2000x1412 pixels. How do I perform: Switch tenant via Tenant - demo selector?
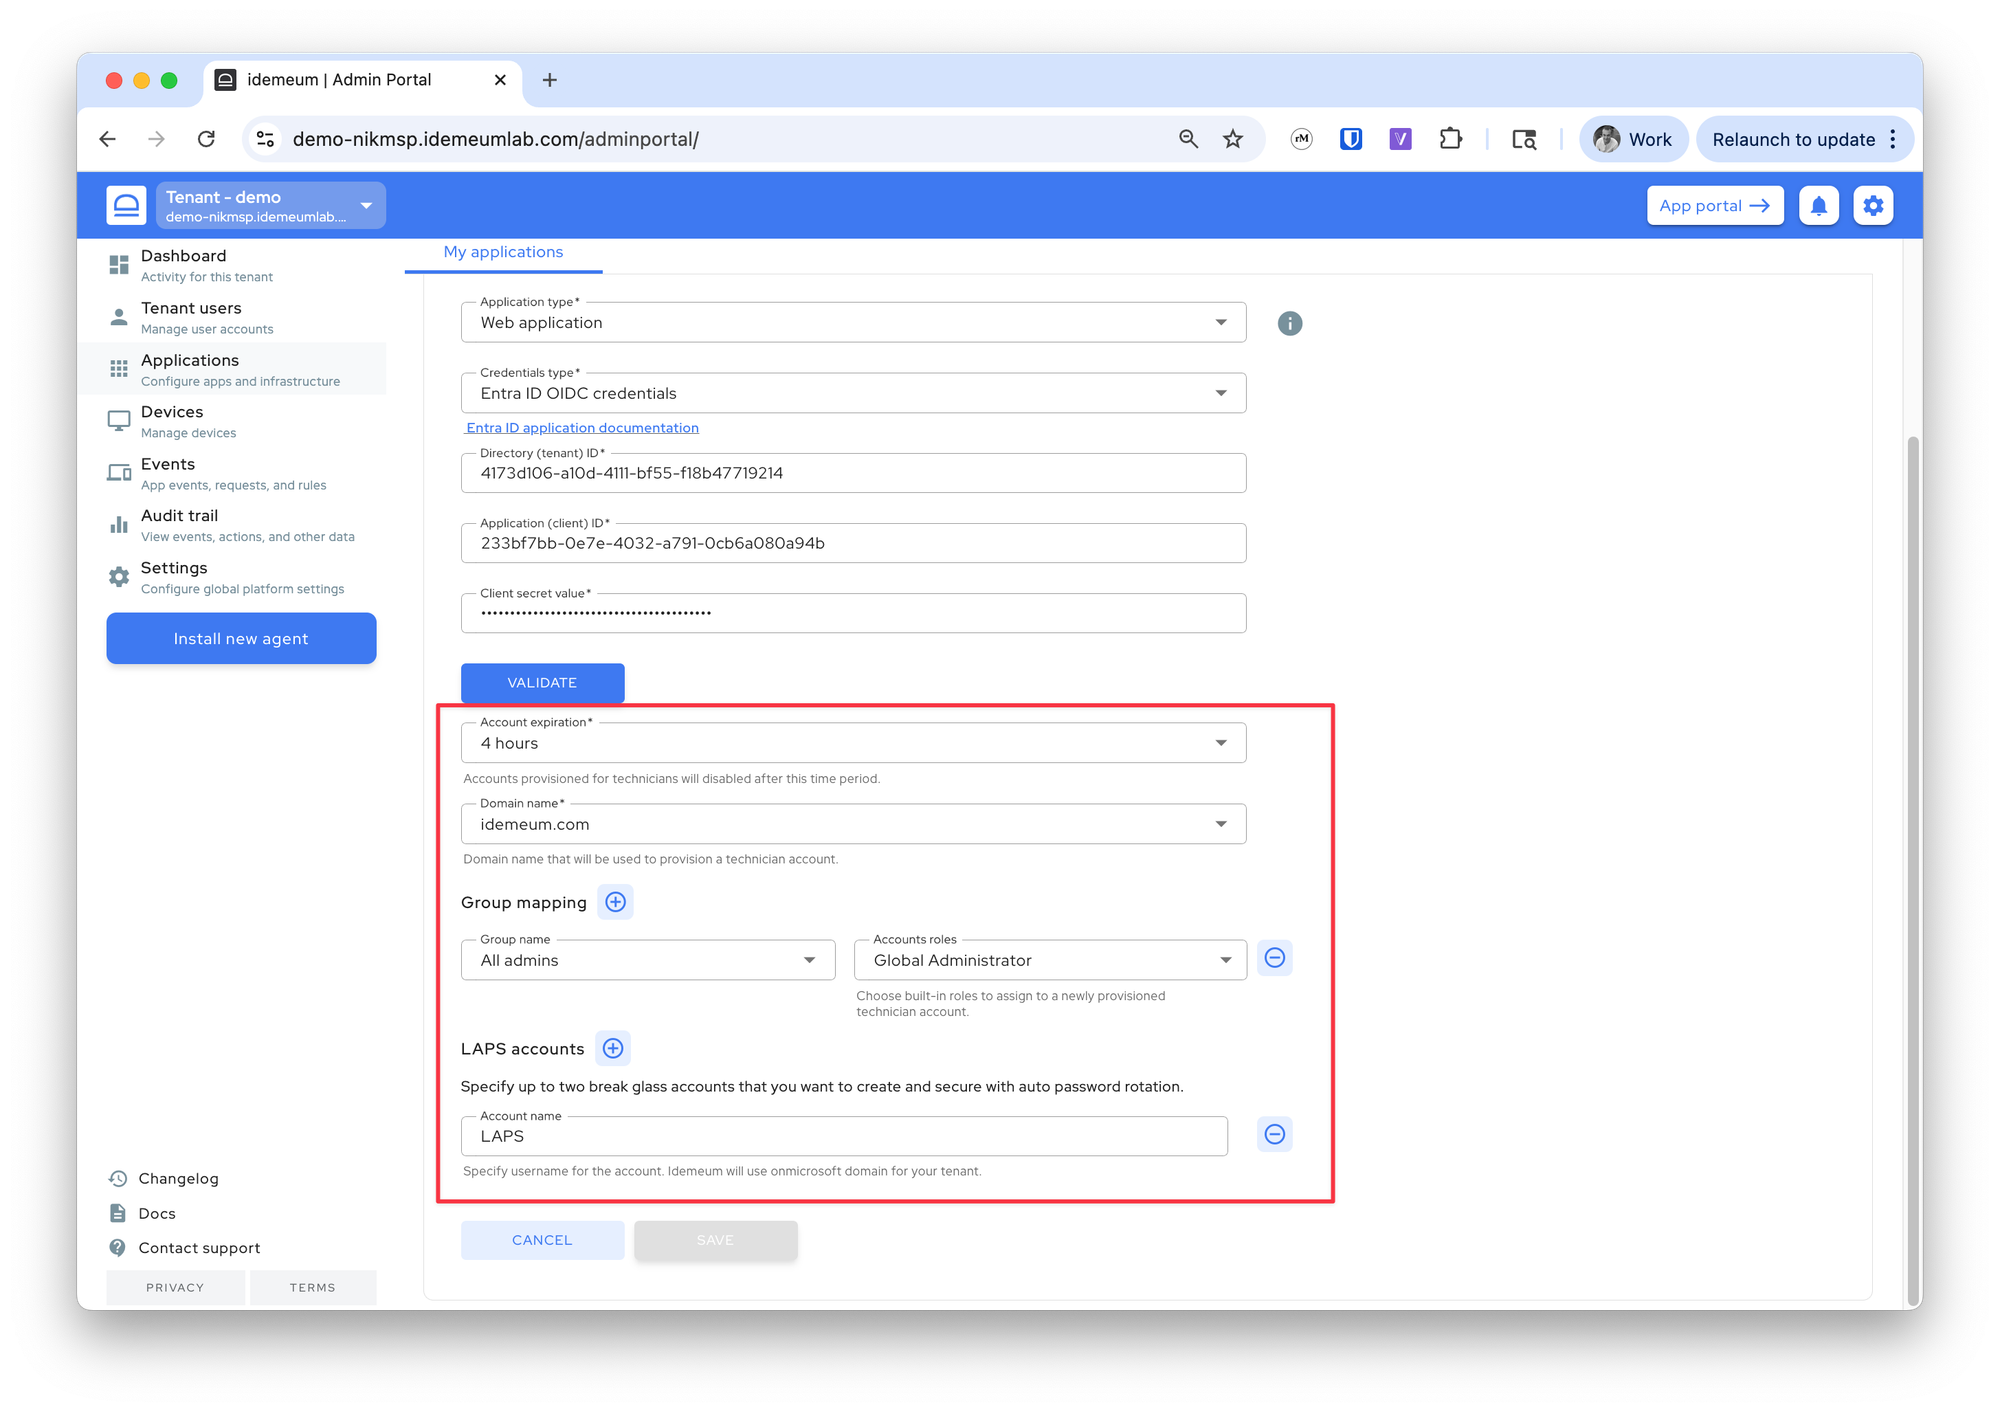pyautogui.click(x=270, y=206)
